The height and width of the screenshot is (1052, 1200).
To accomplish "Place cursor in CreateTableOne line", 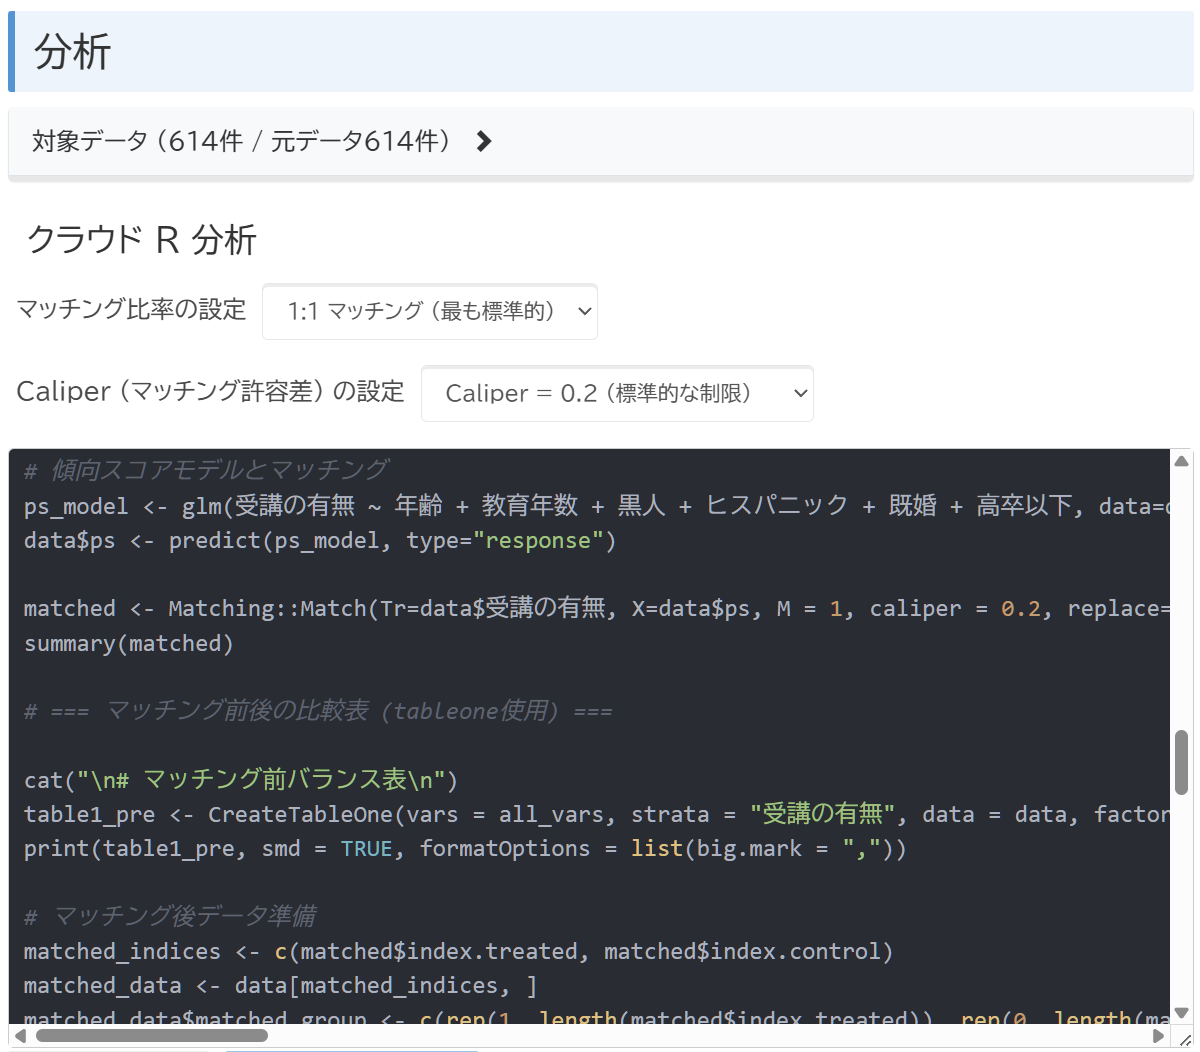I will click(500, 815).
